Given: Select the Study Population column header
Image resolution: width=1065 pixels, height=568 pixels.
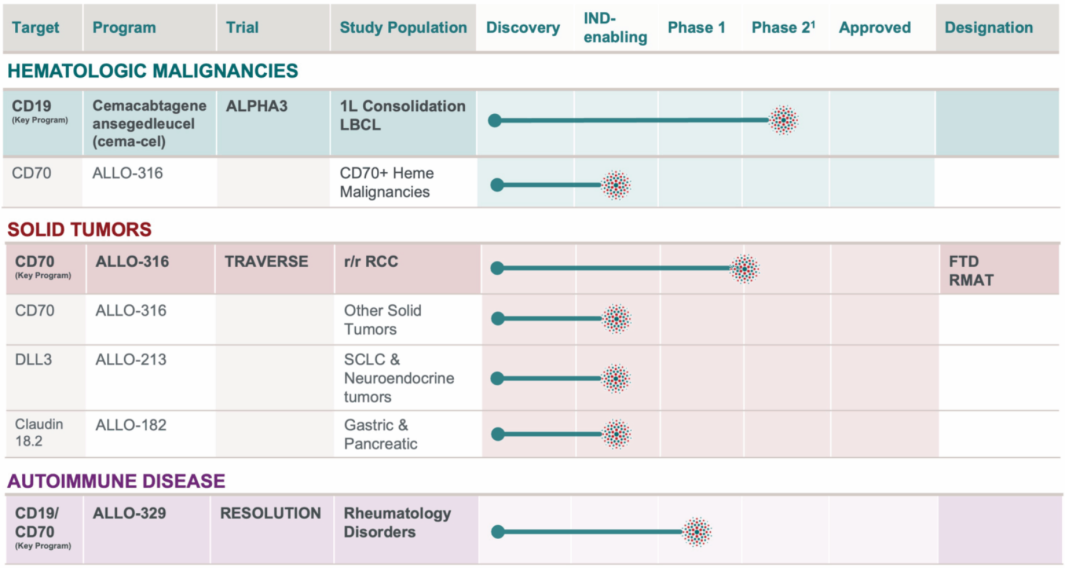Looking at the screenshot, I should [403, 28].
